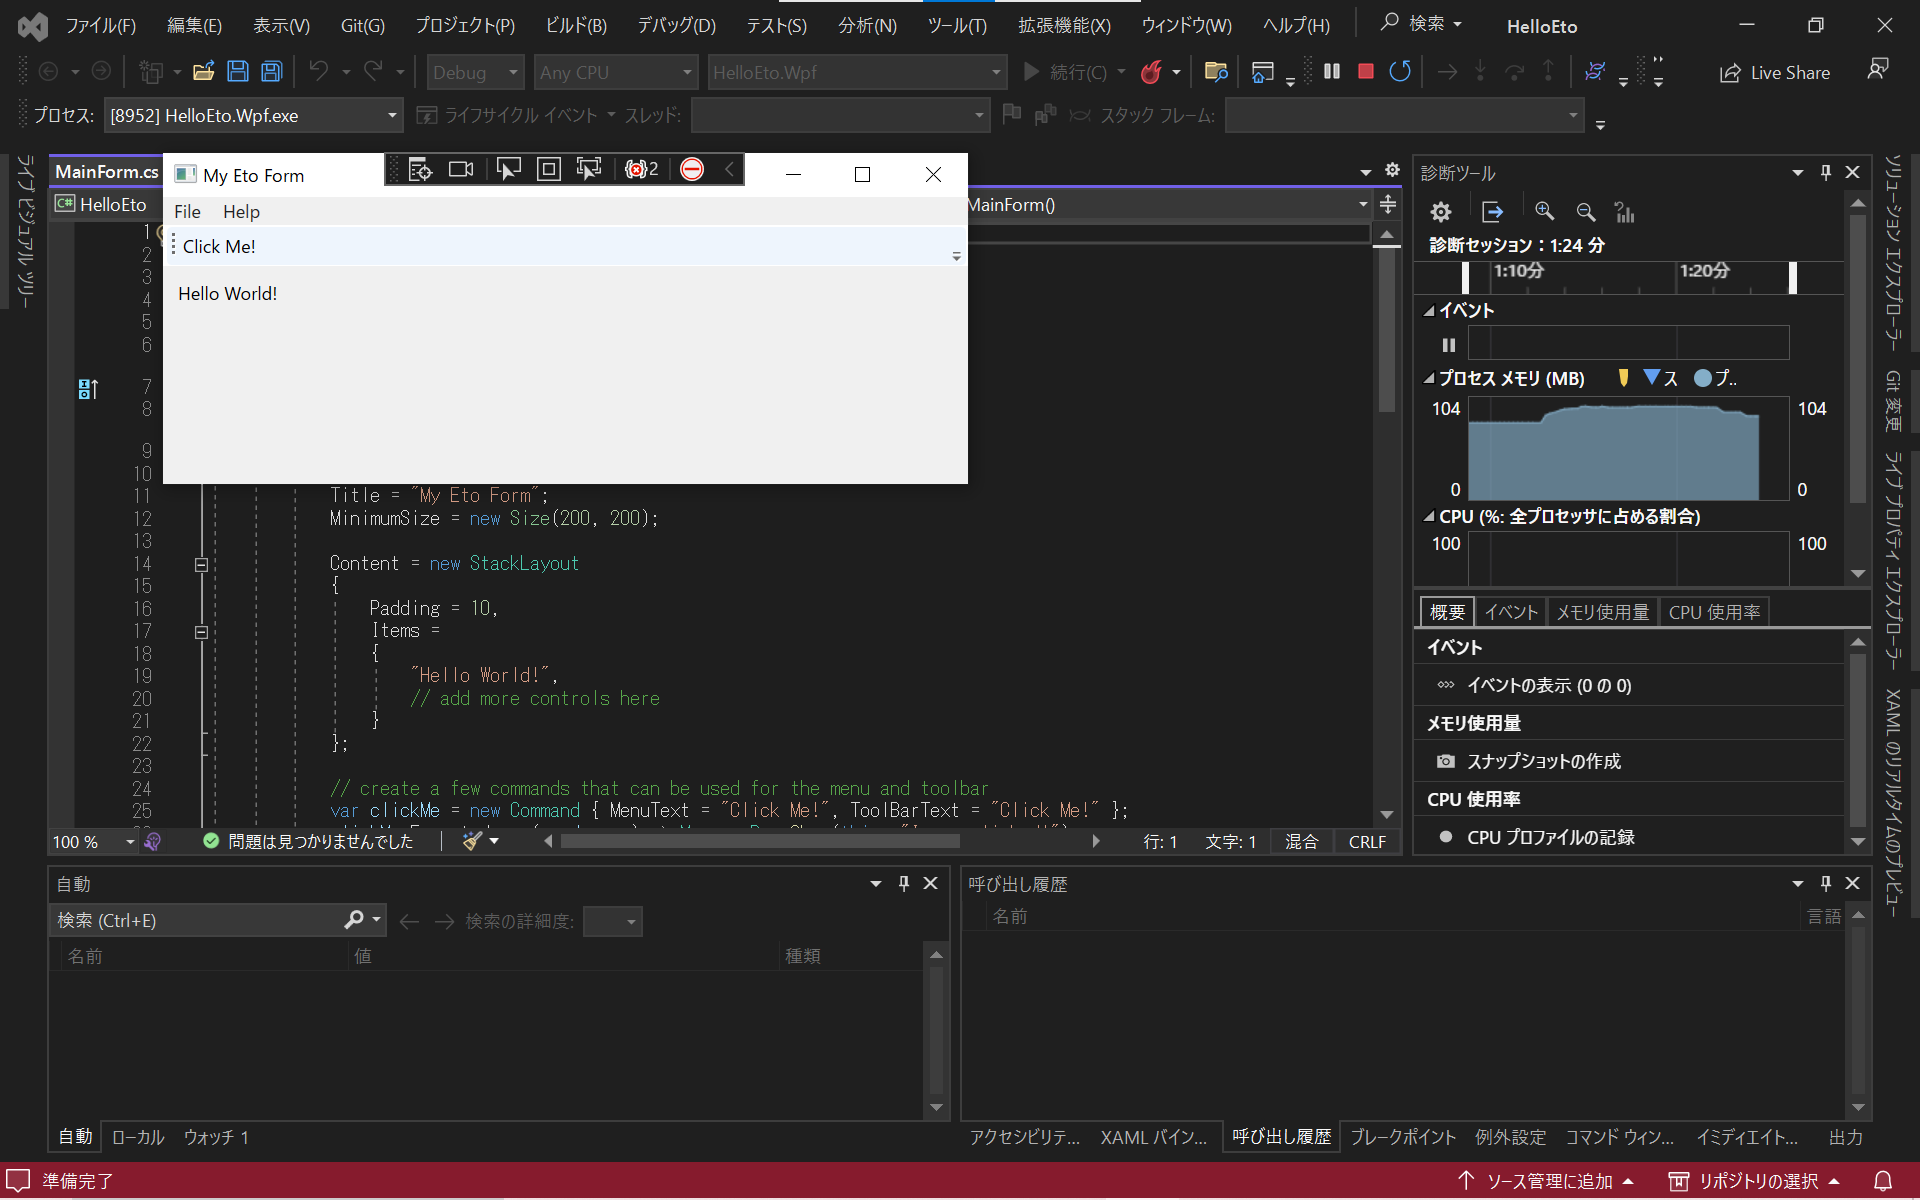
Task: Open the ソリューション エクスプローラー side tab
Action: coord(1893,252)
